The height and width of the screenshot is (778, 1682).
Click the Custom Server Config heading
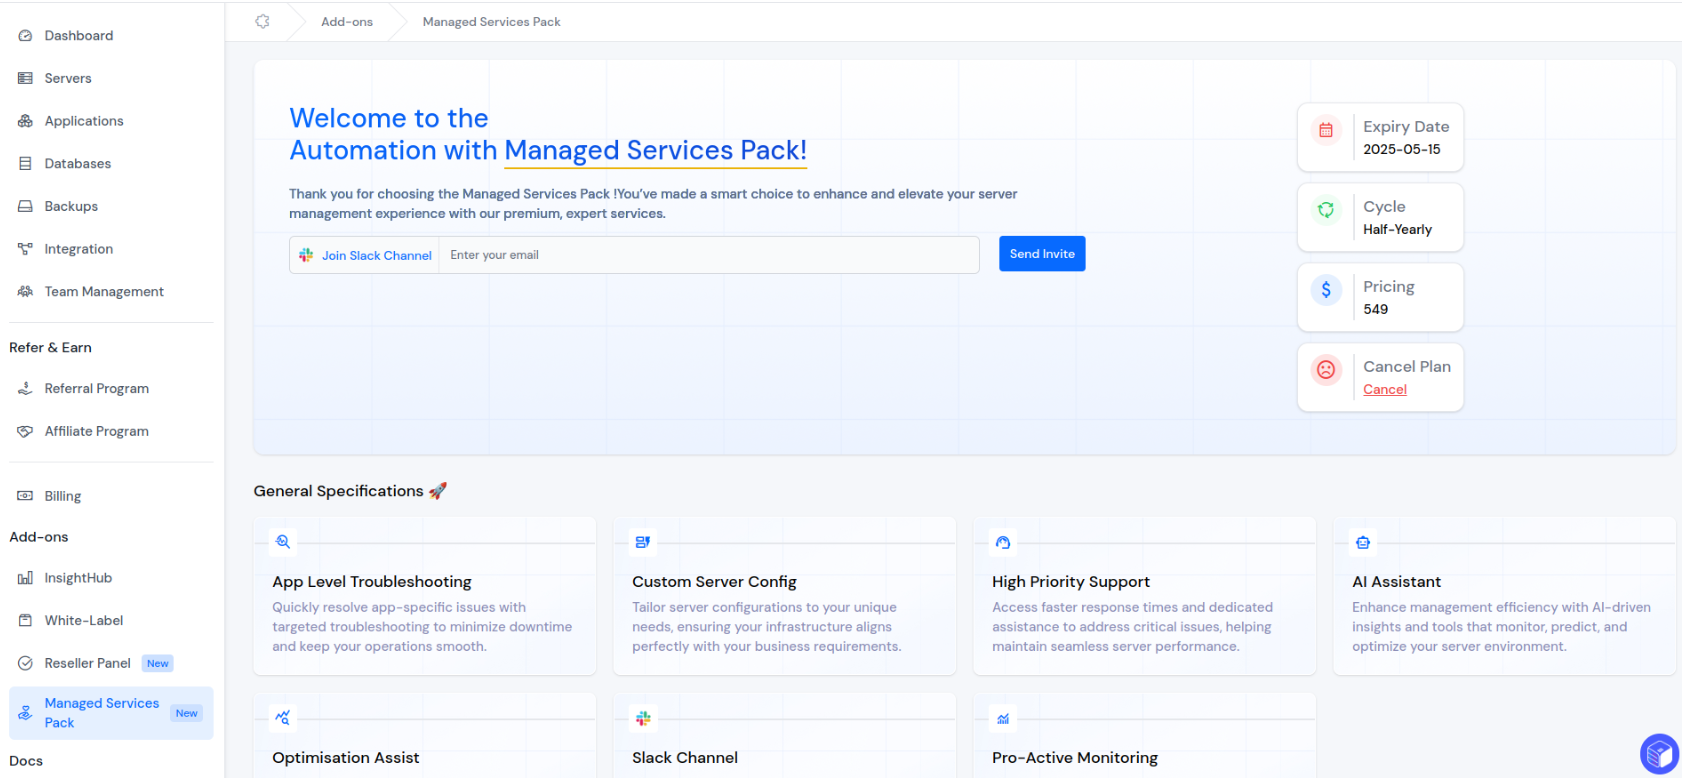pyautogui.click(x=714, y=582)
